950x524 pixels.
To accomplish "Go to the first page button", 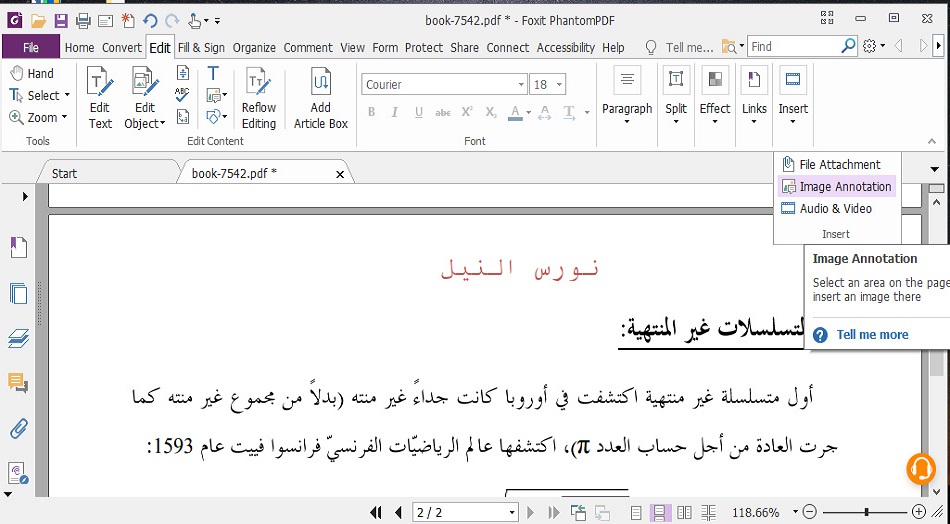I will 376,512.
